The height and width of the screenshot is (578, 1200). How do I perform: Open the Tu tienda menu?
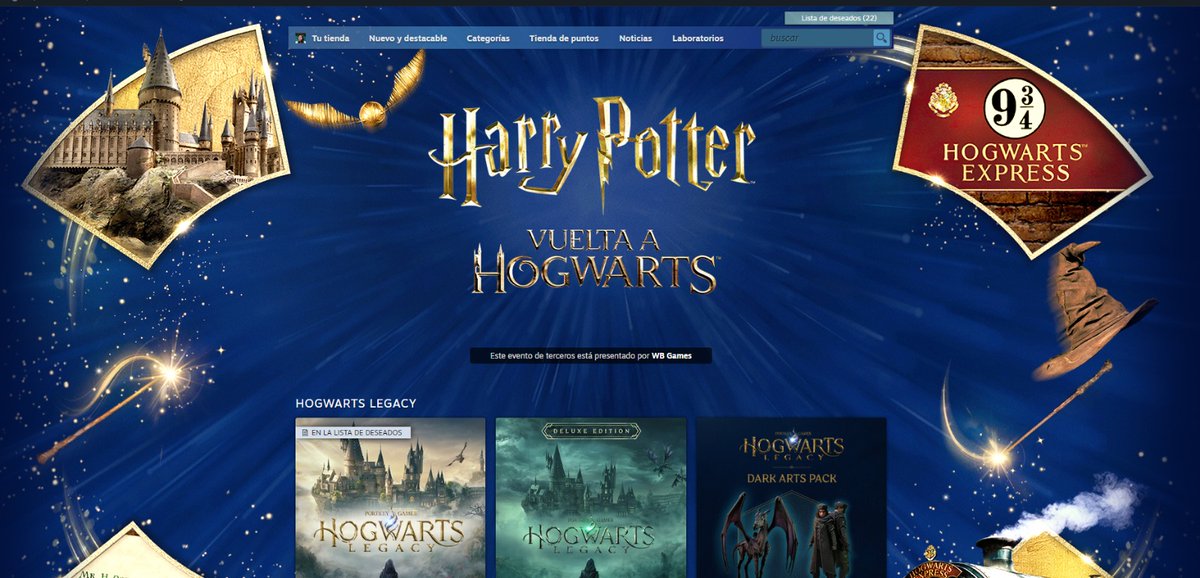click(330, 38)
